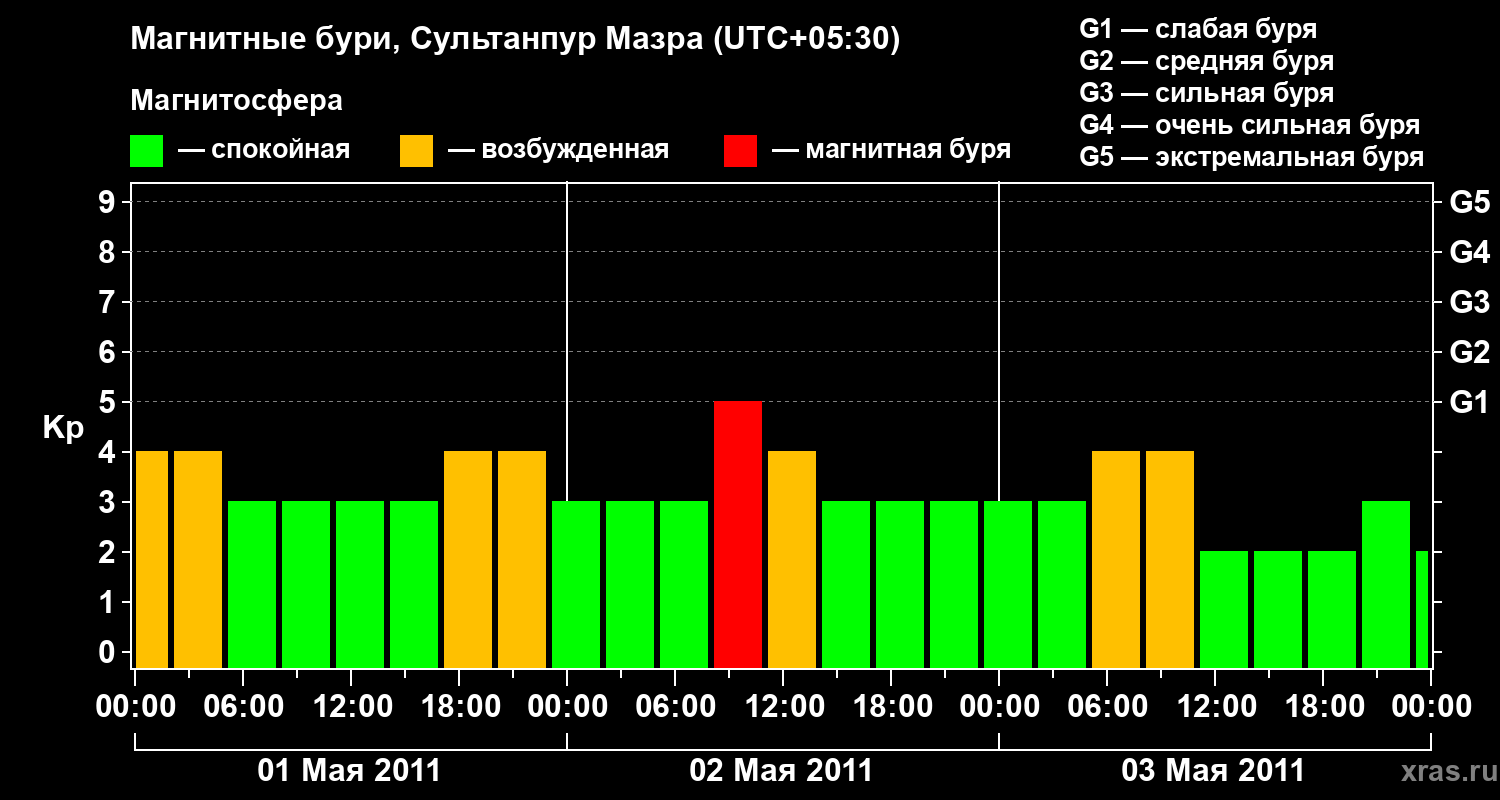Viewport: 1500px width, 800px height.
Task: Click the 'G2 — средняя буря' legend line
Action: pos(1207,61)
